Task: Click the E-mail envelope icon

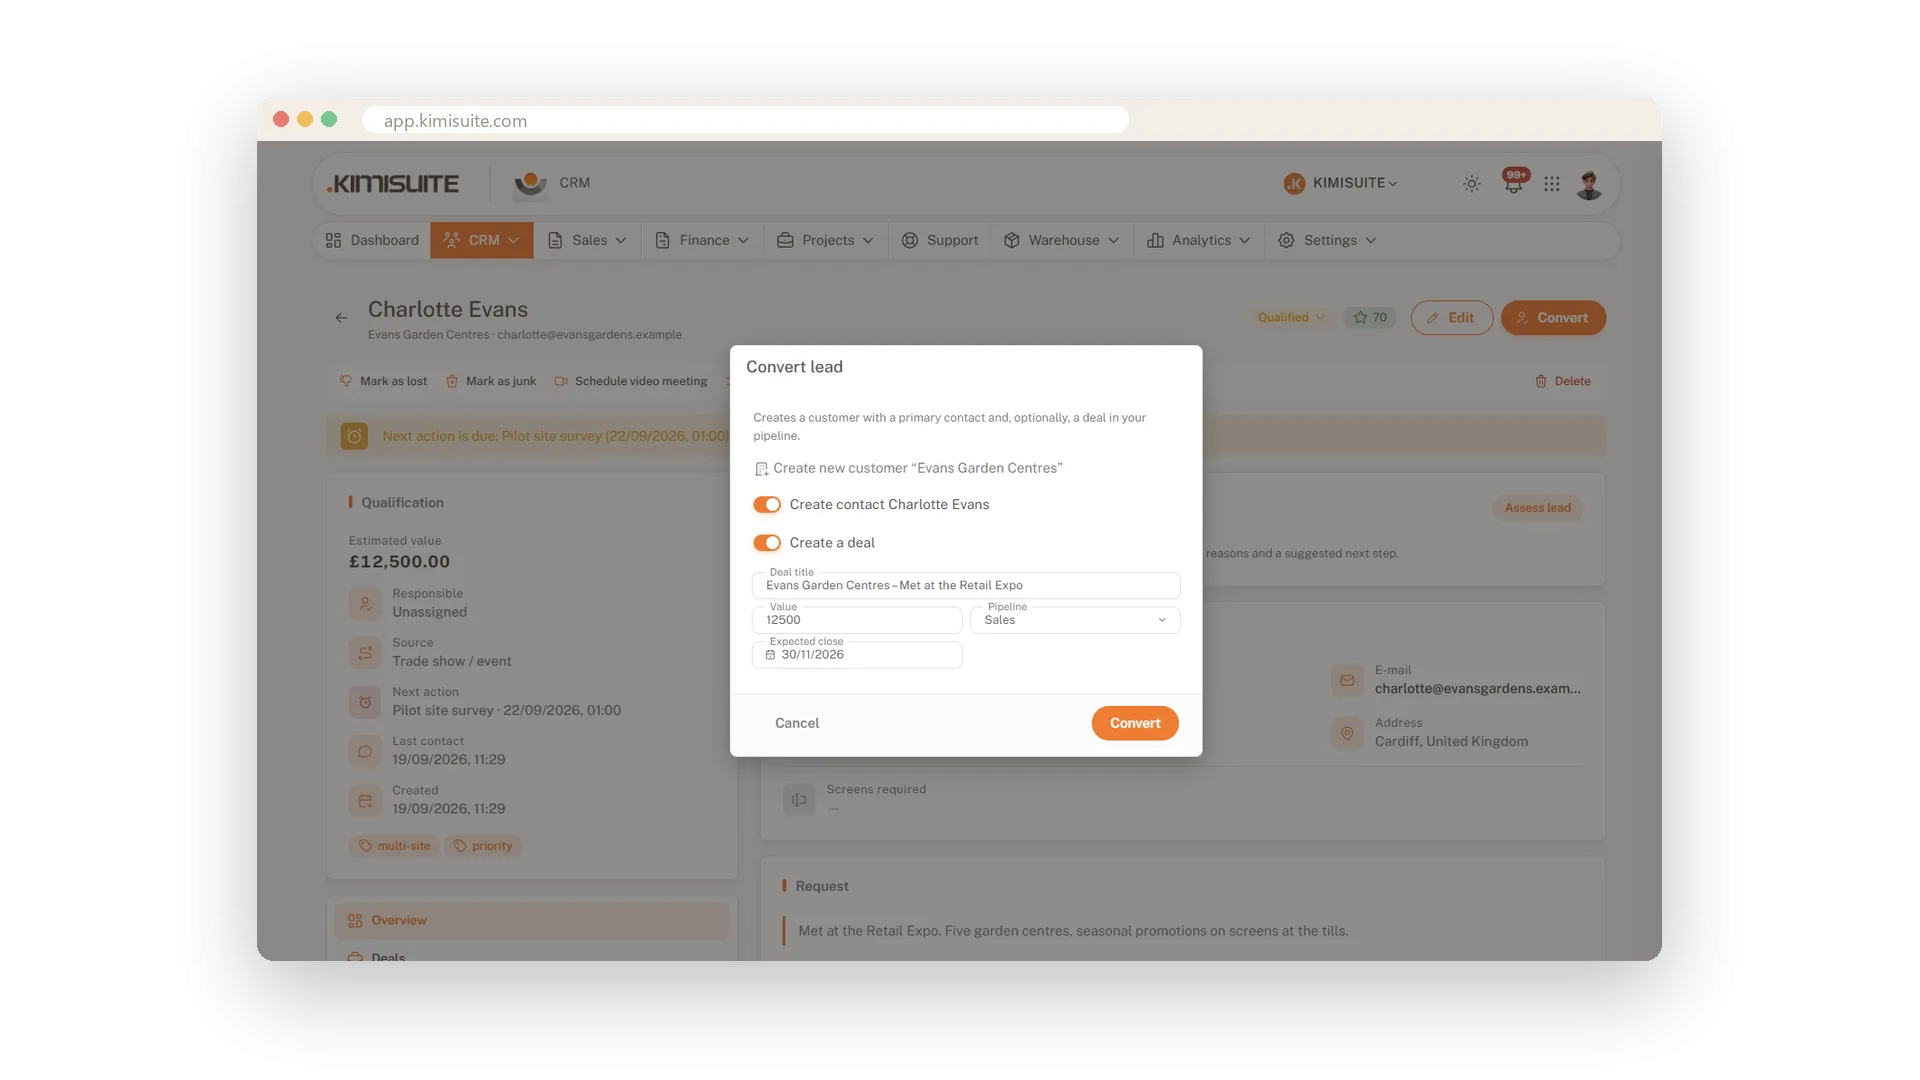Action: pos(1347,680)
